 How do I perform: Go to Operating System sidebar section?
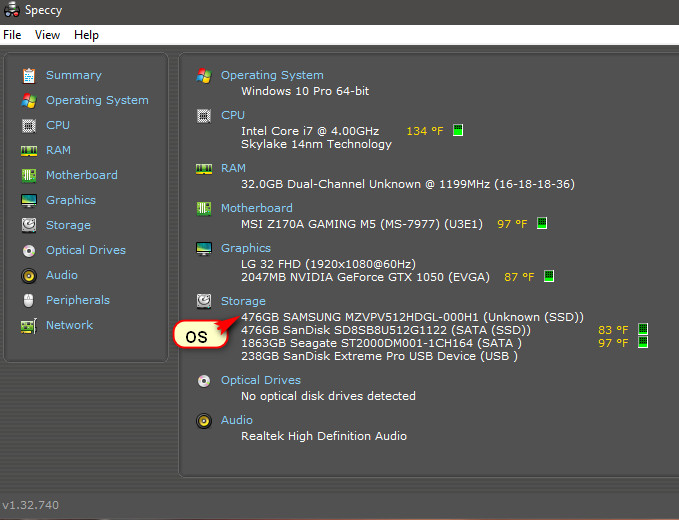[97, 100]
